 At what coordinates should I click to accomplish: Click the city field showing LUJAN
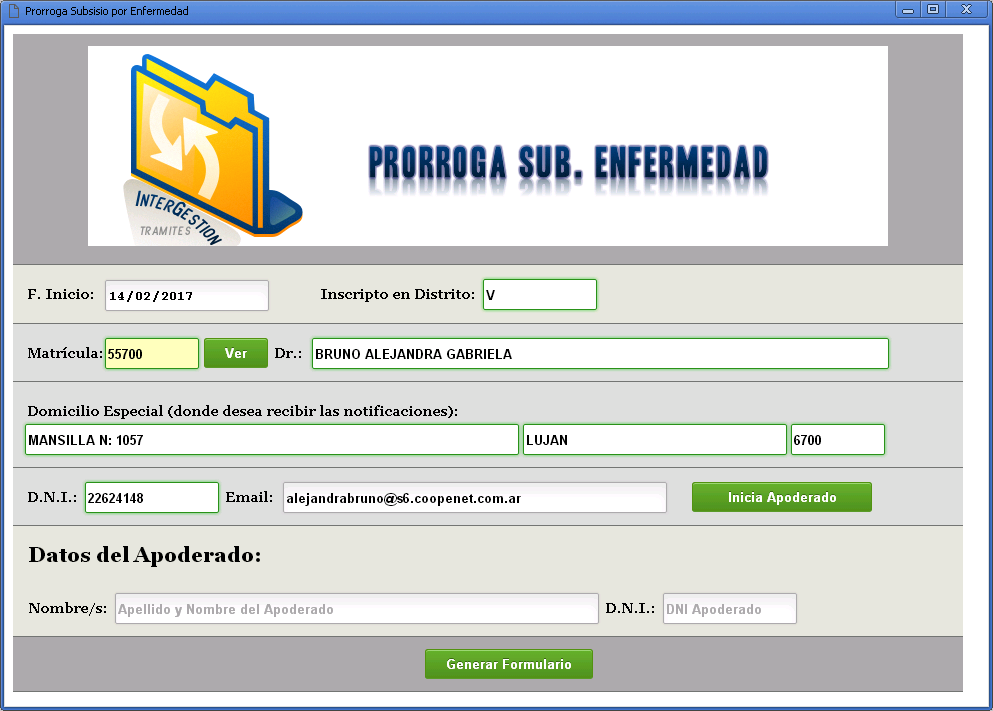tap(655, 439)
